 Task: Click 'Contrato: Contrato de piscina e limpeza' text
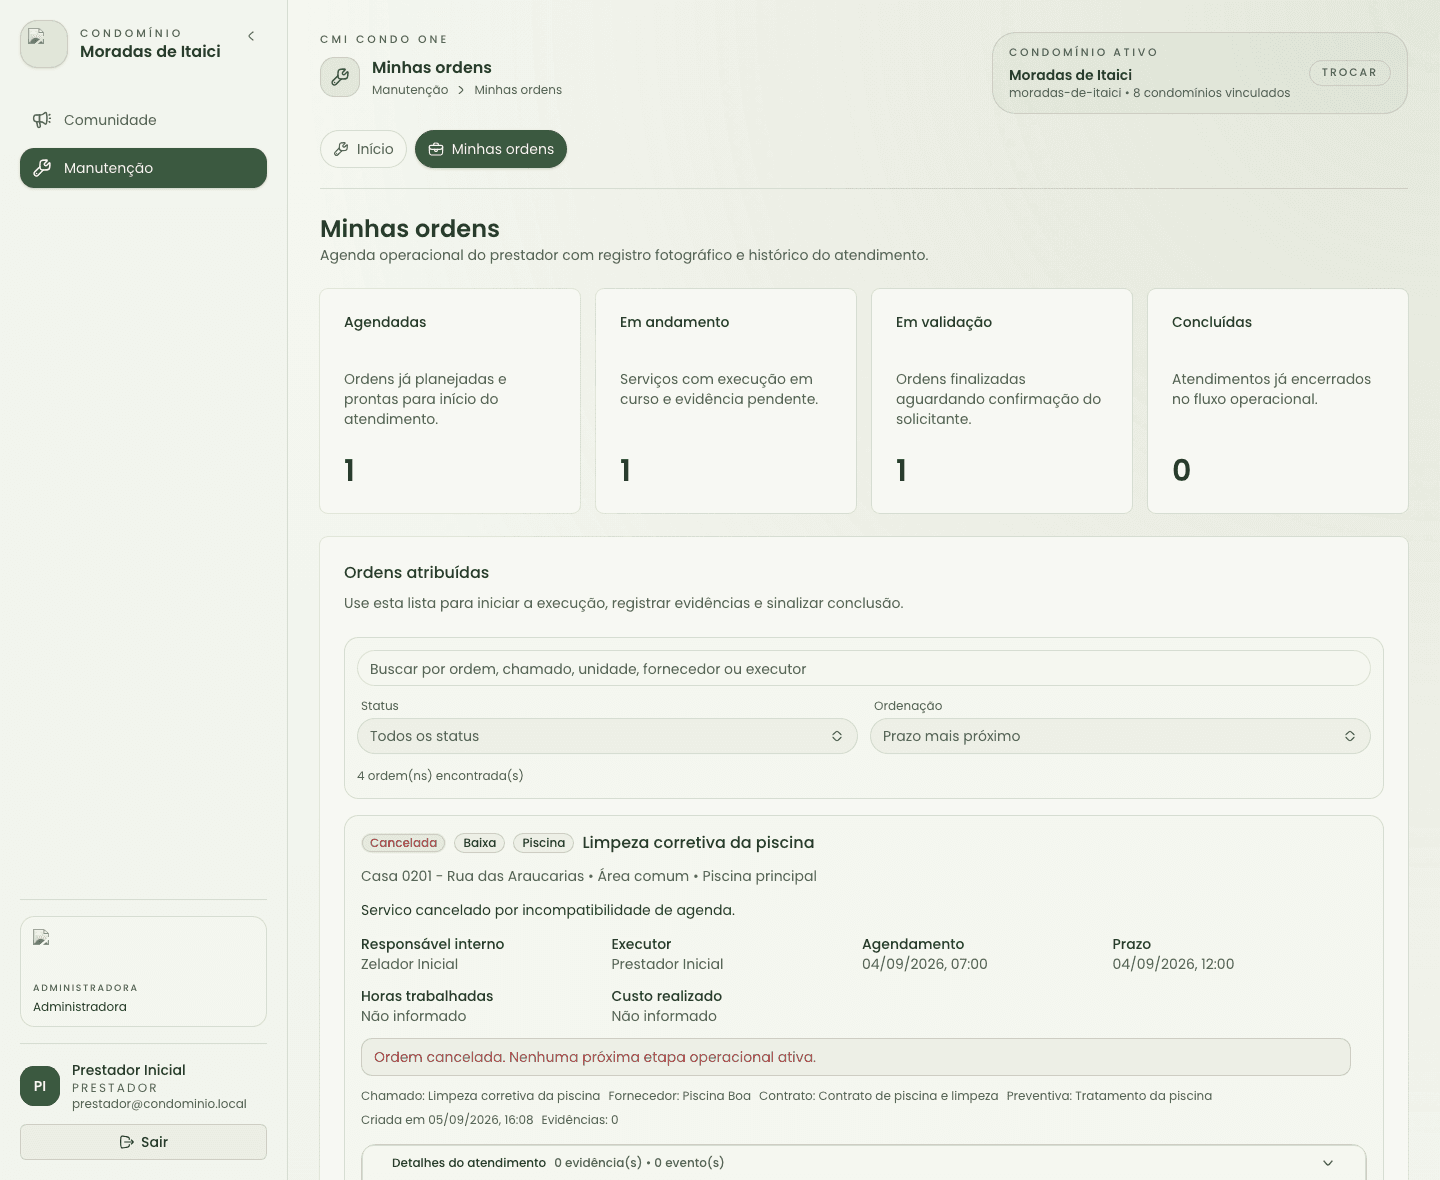point(878,1096)
